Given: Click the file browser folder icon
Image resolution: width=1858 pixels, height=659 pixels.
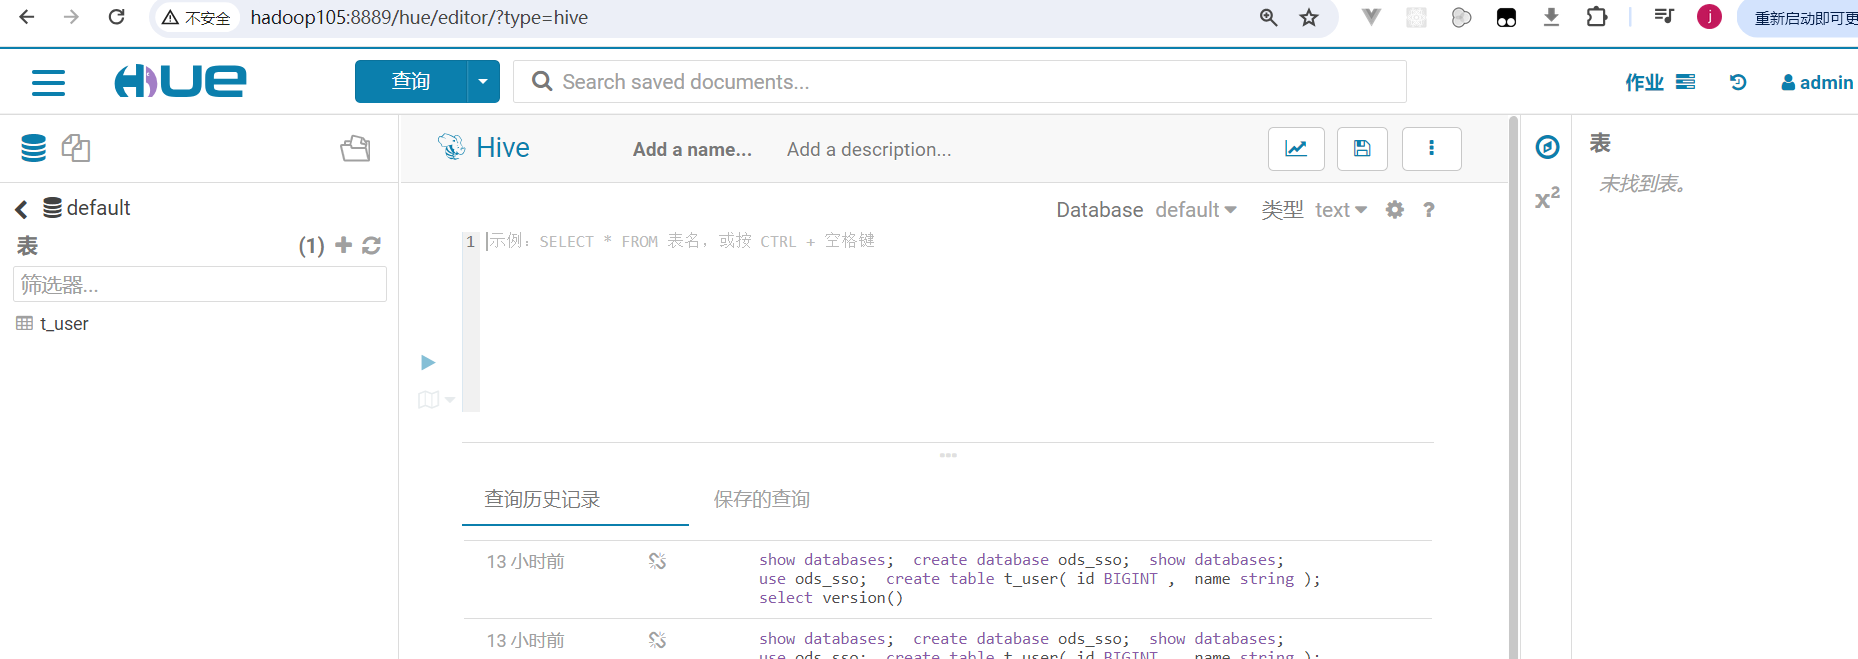Looking at the screenshot, I should tap(355, 149).
